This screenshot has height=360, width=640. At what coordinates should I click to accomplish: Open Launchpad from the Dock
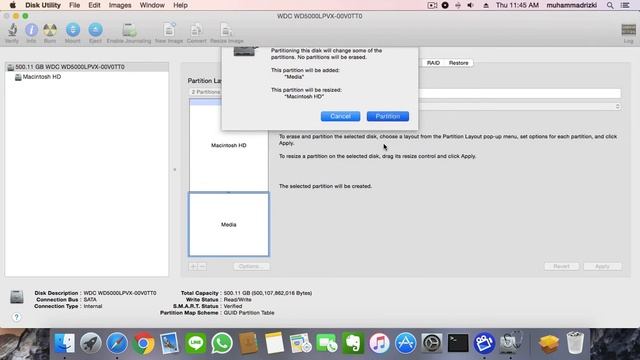click(x=91, y=343)
